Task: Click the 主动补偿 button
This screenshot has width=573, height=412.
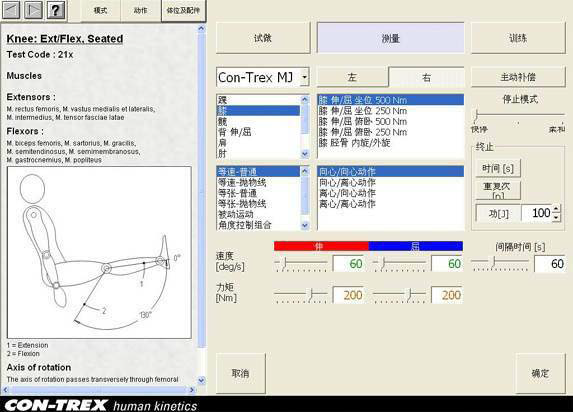Action: pyautogui.click(x=518, y=77)
